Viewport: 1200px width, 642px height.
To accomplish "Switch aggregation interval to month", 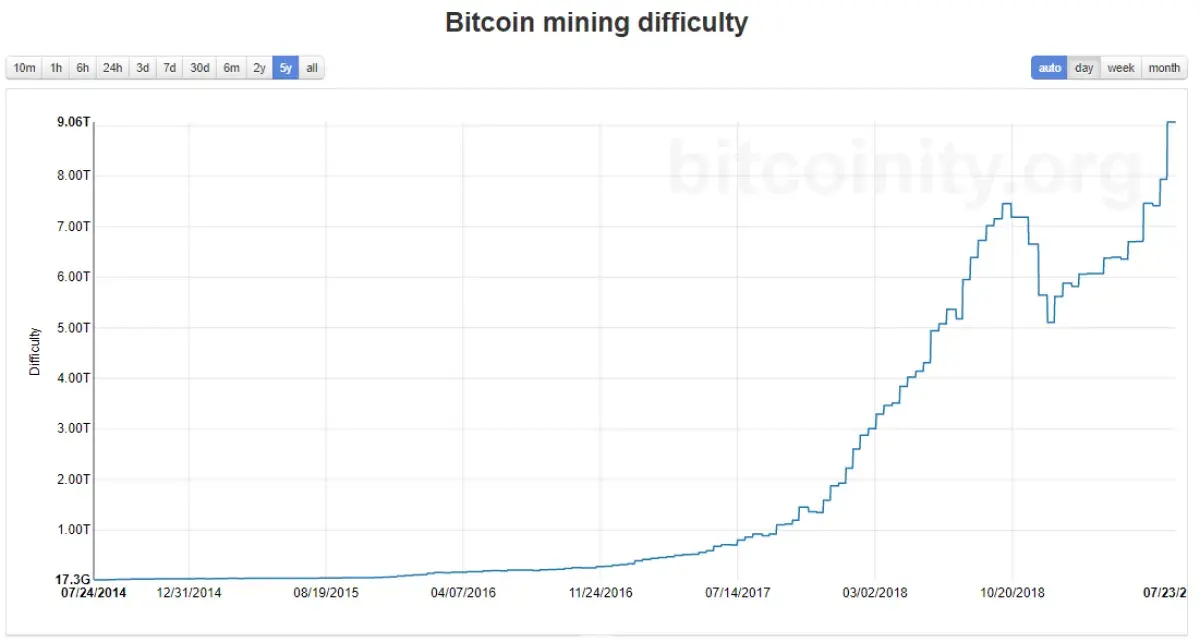I will 1163,67.
